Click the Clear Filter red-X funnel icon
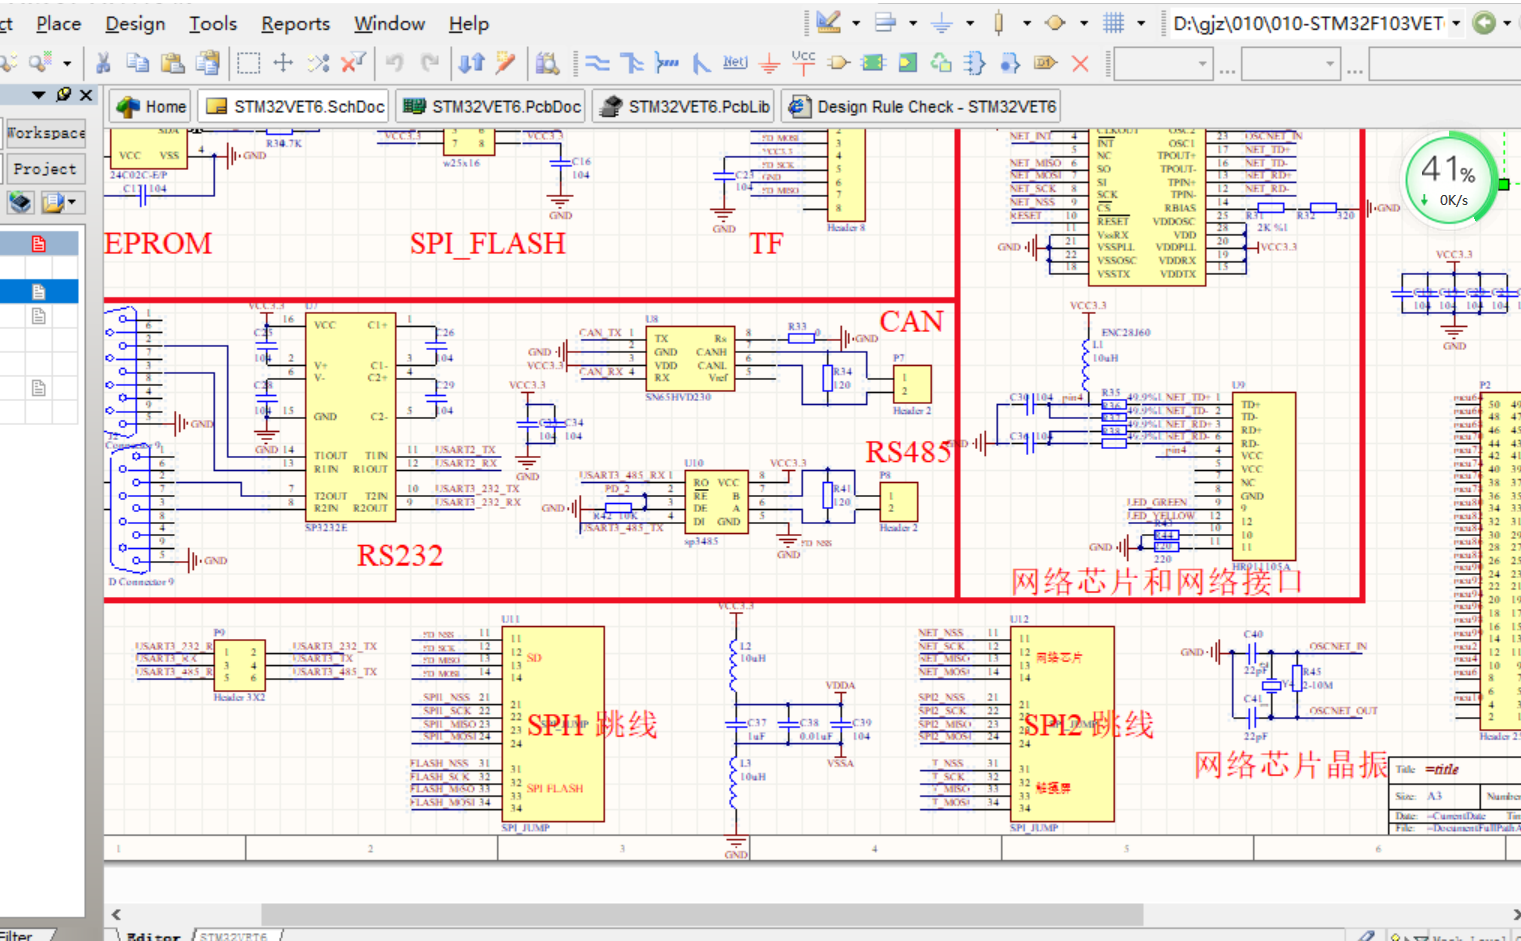Image resolution: width=1521 pixels, height=941 pixels. coord(353,64)
